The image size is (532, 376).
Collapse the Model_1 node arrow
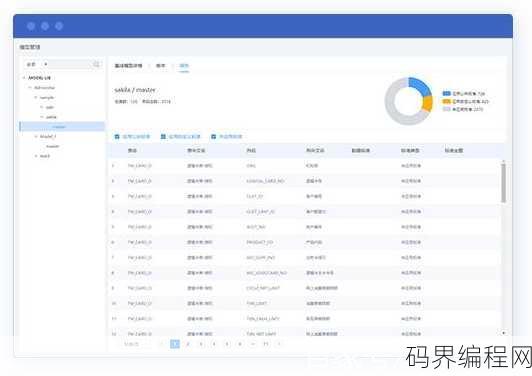[x=36, y=136]
